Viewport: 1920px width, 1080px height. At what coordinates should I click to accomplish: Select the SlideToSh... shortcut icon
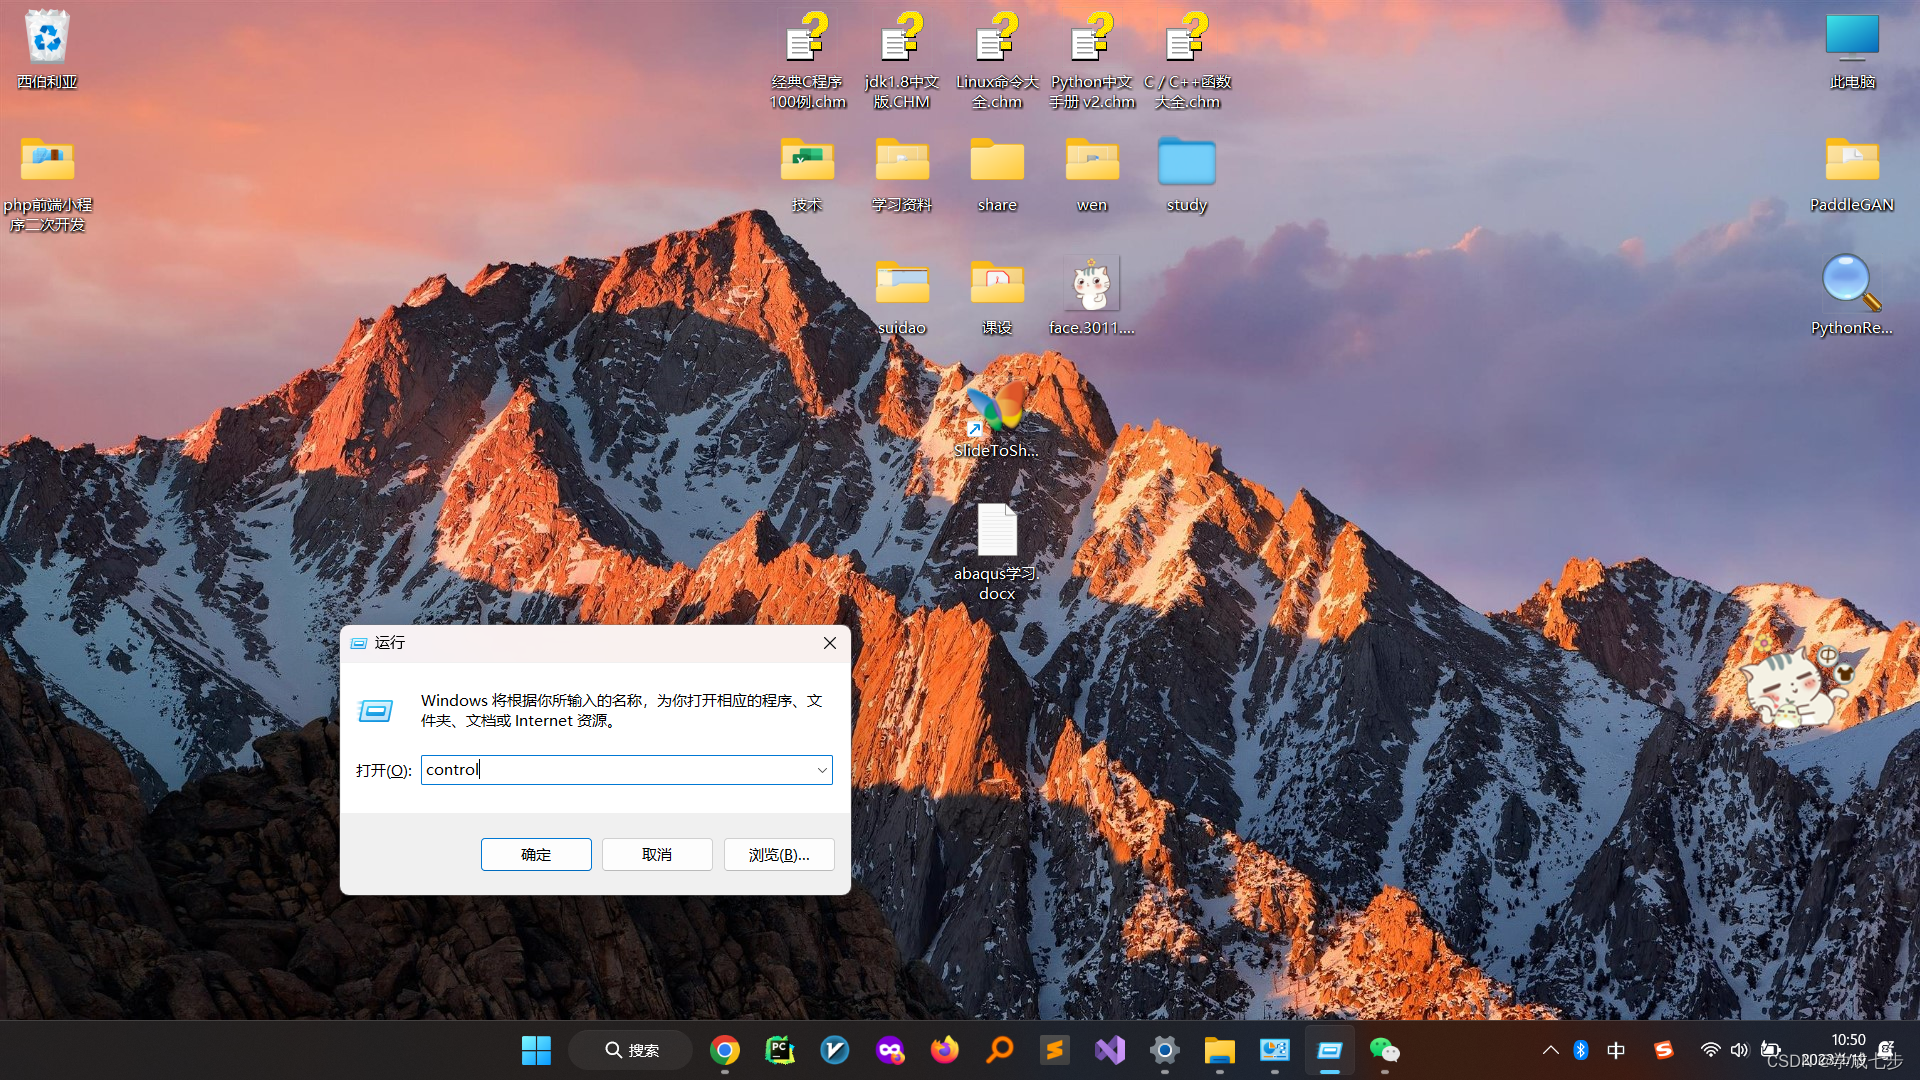(x=996, y=410)
